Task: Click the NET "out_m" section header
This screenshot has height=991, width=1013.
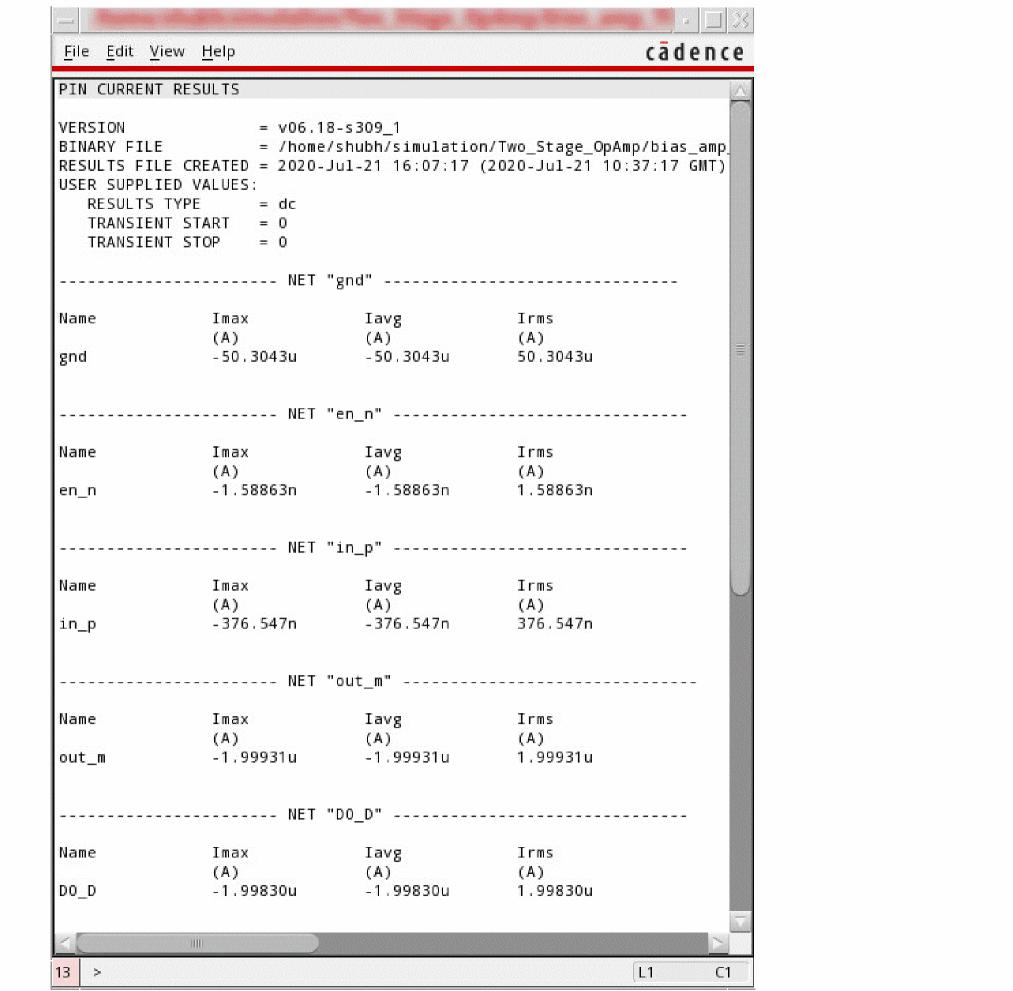Action: [x=378, y=682]
